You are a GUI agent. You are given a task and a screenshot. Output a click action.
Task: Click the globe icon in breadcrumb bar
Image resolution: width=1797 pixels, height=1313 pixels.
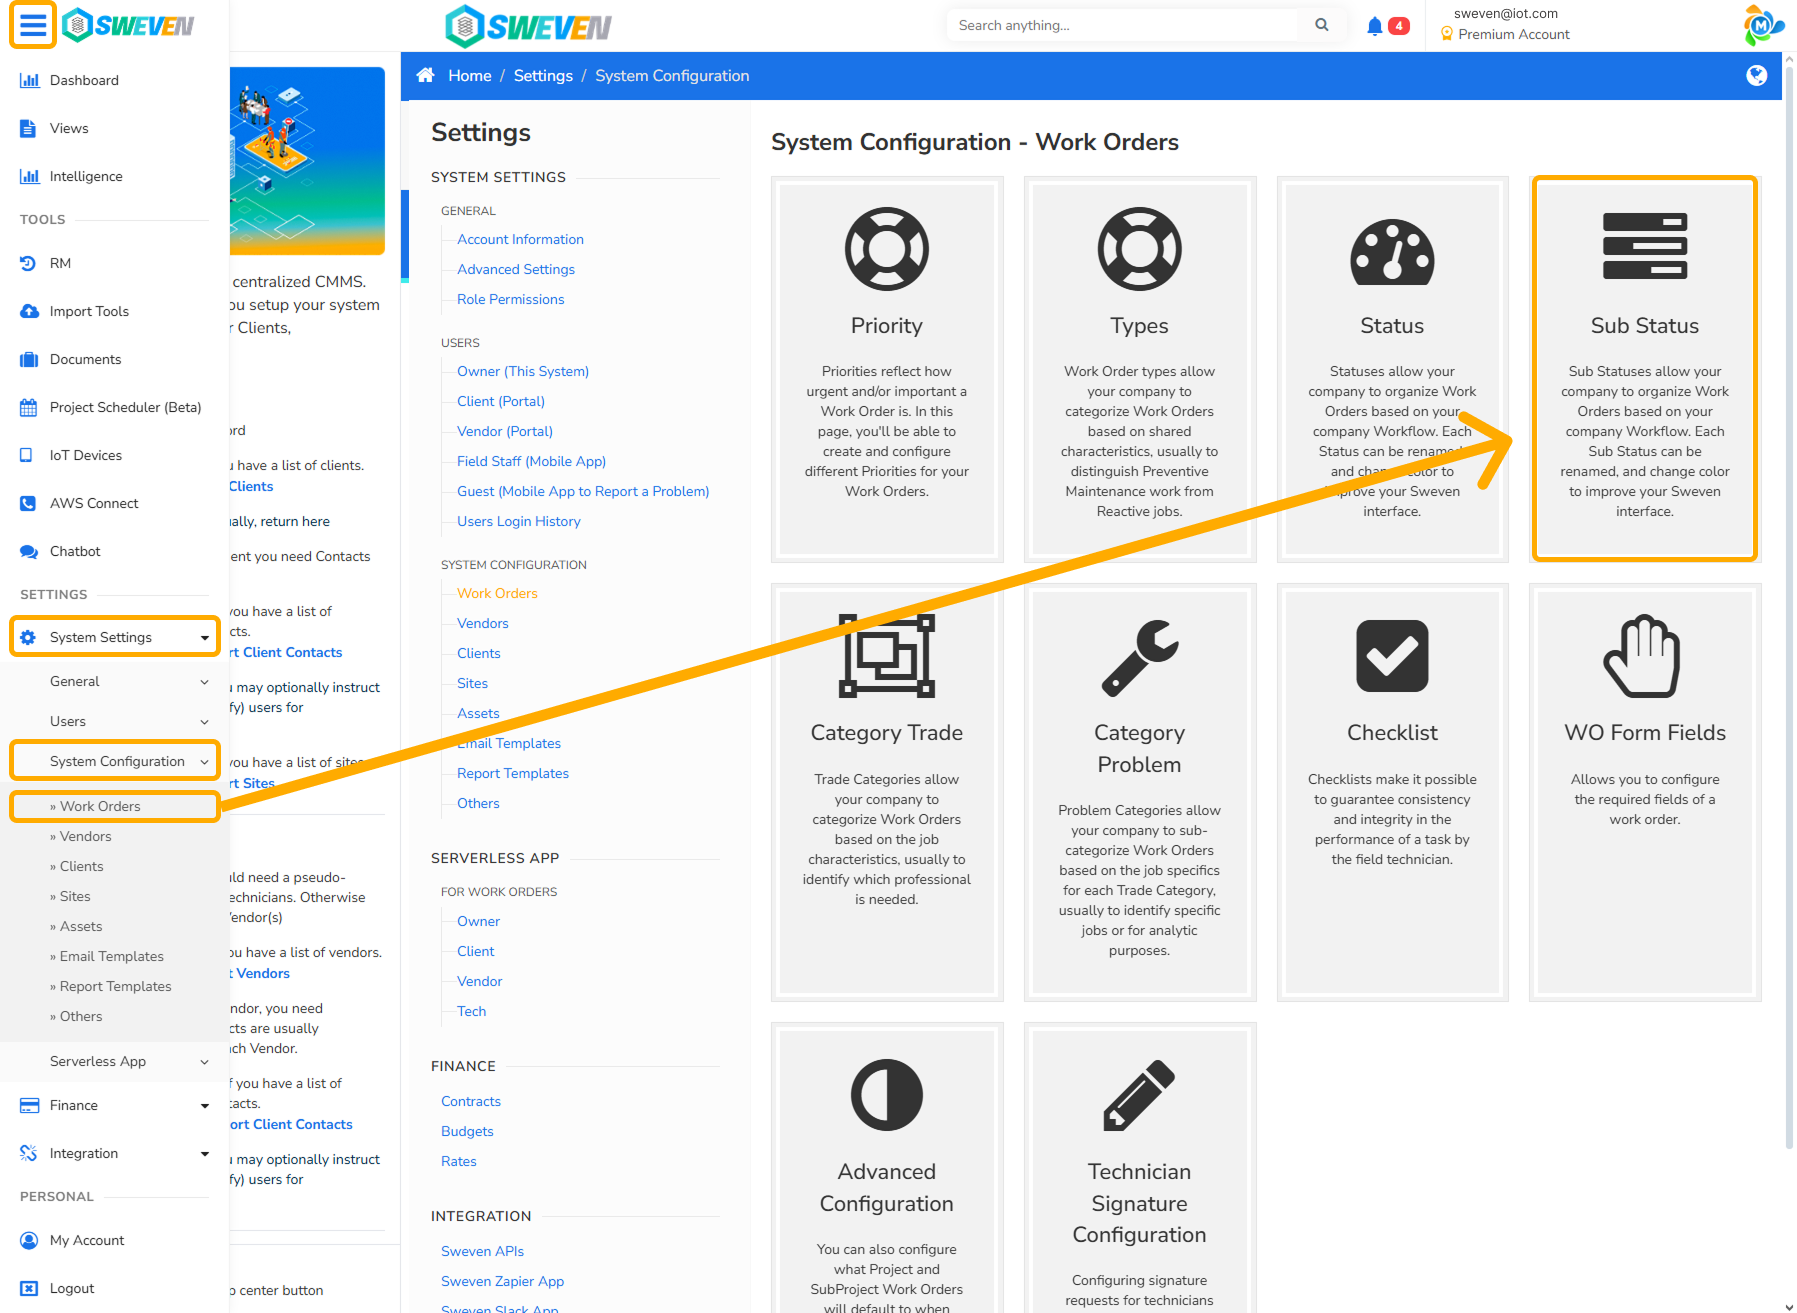pyautogui.click(x=1756, y=76)
